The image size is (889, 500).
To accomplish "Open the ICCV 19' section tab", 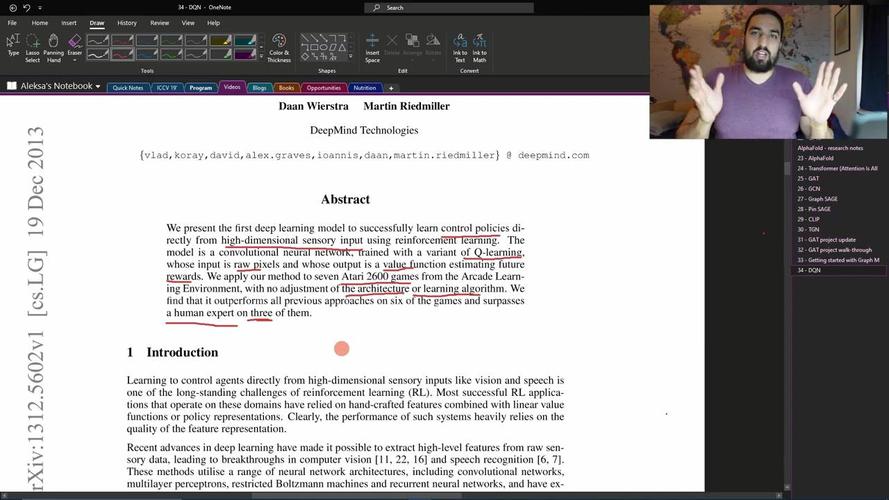I will click(x=167, y=88).
